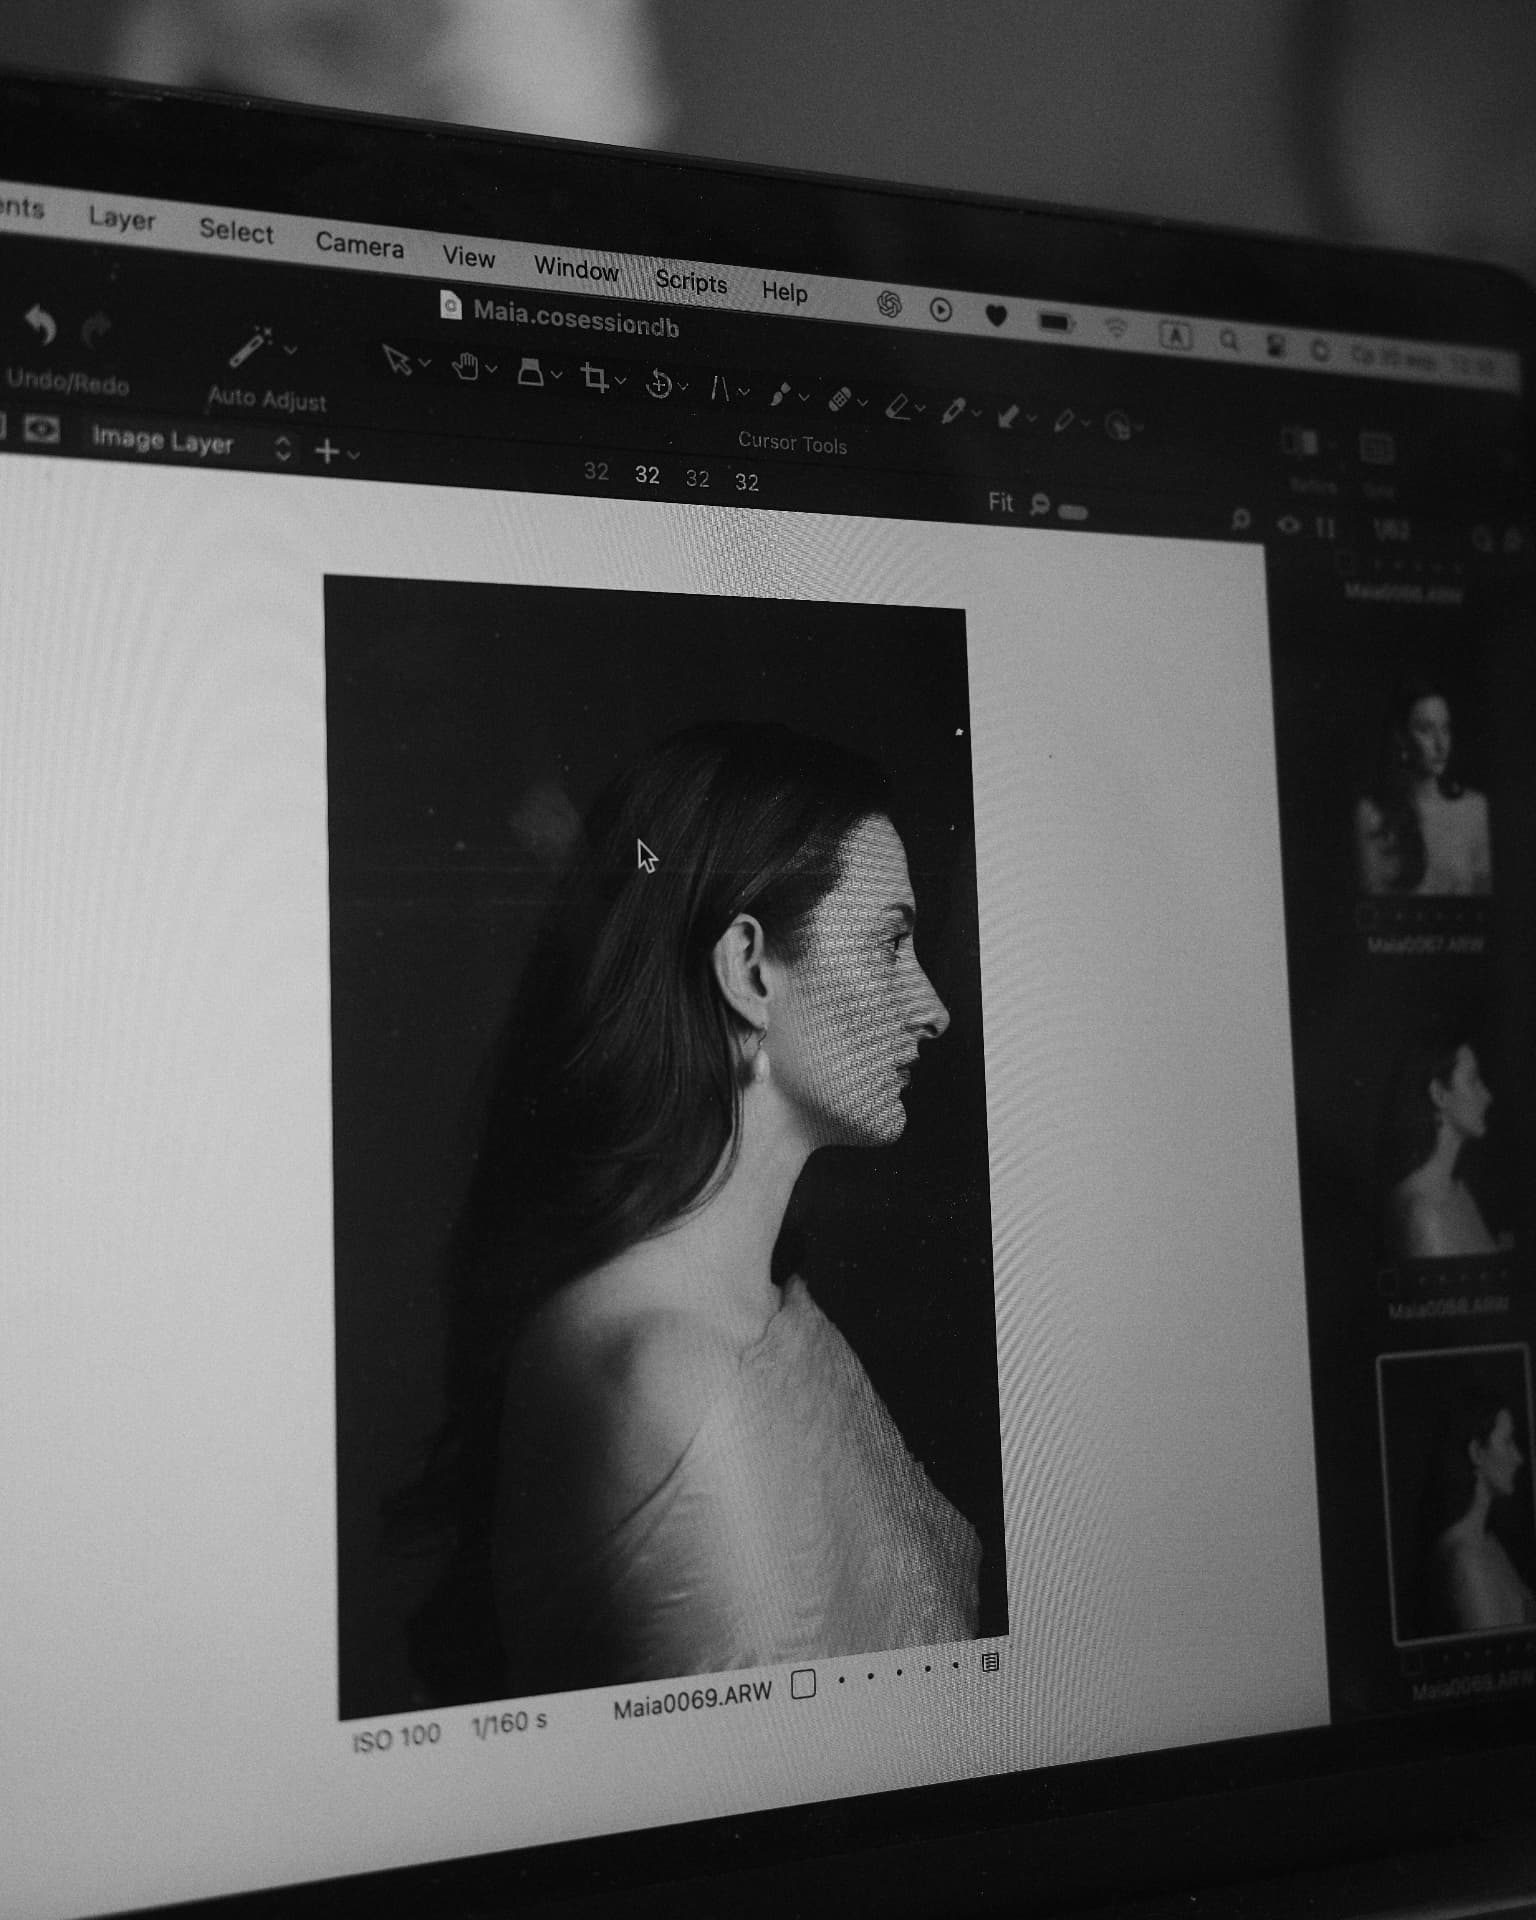Click the zoom magnifier next to Fit
The width and height of the screenshot is (1536, 1920).
pyautogui.click(x=1040, y=505)
